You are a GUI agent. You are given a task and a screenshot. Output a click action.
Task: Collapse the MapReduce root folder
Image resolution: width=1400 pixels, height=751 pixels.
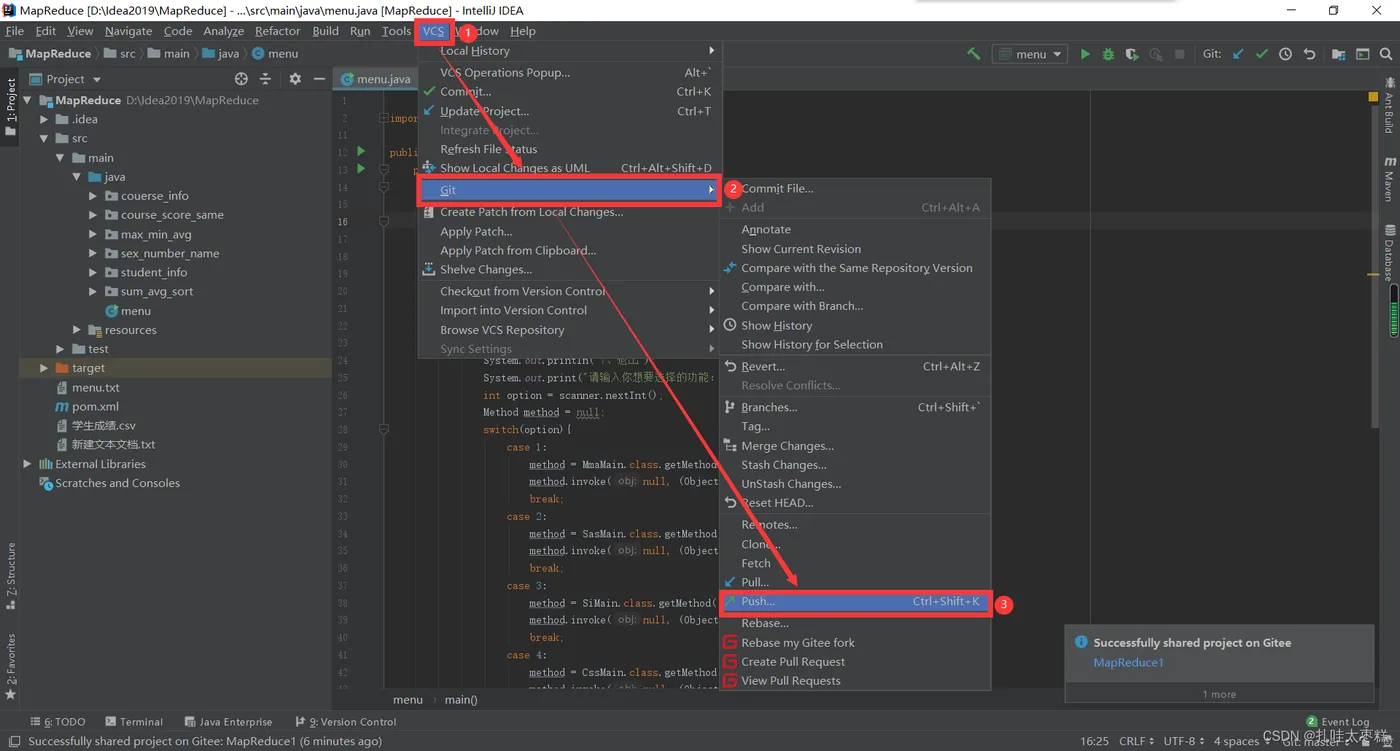pos(28,100)
